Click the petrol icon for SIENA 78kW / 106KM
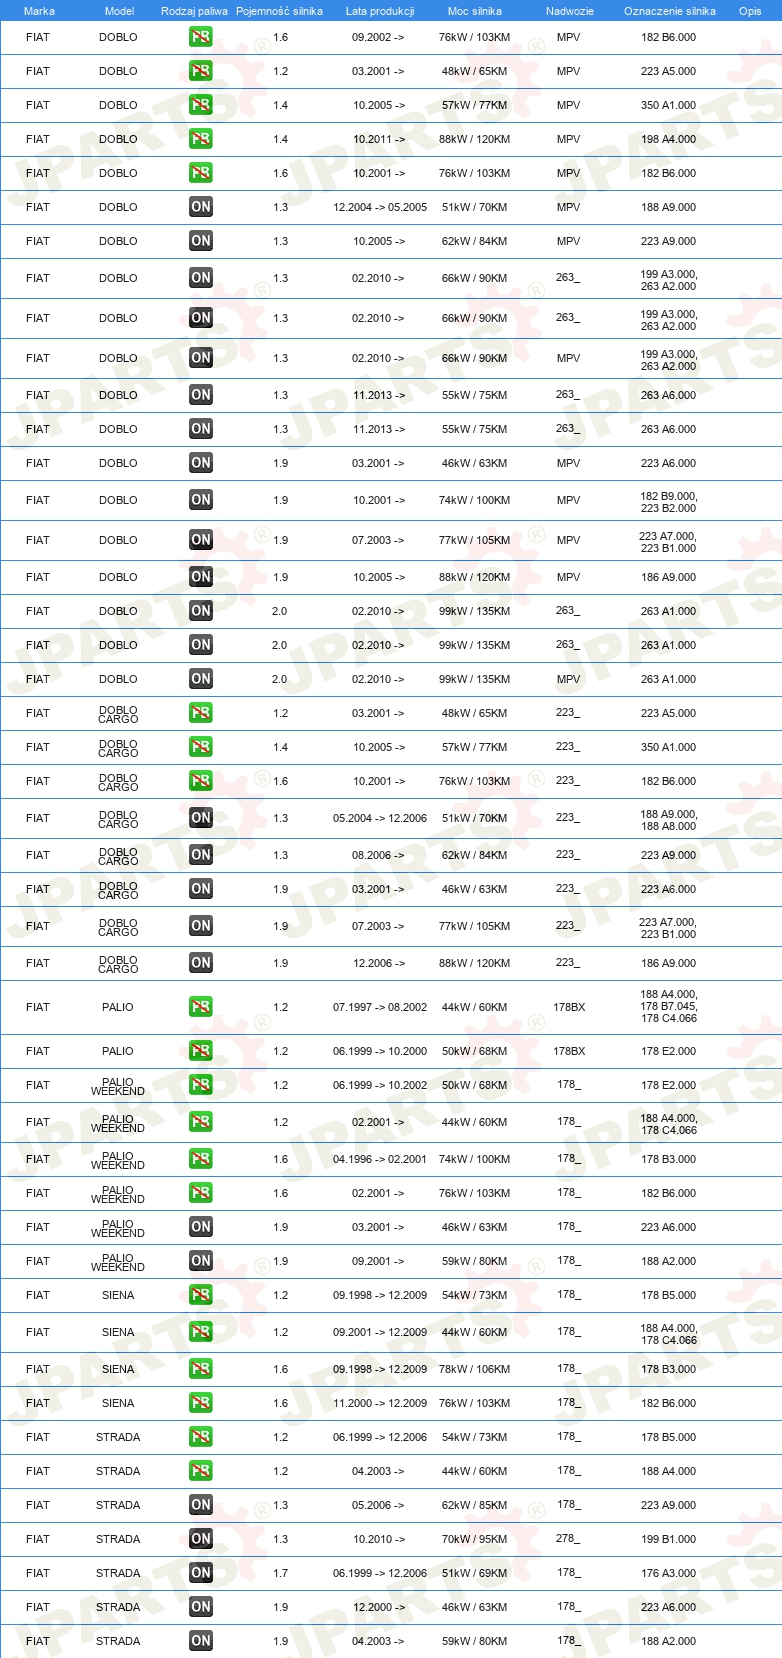 click(x=201, y=1369)
